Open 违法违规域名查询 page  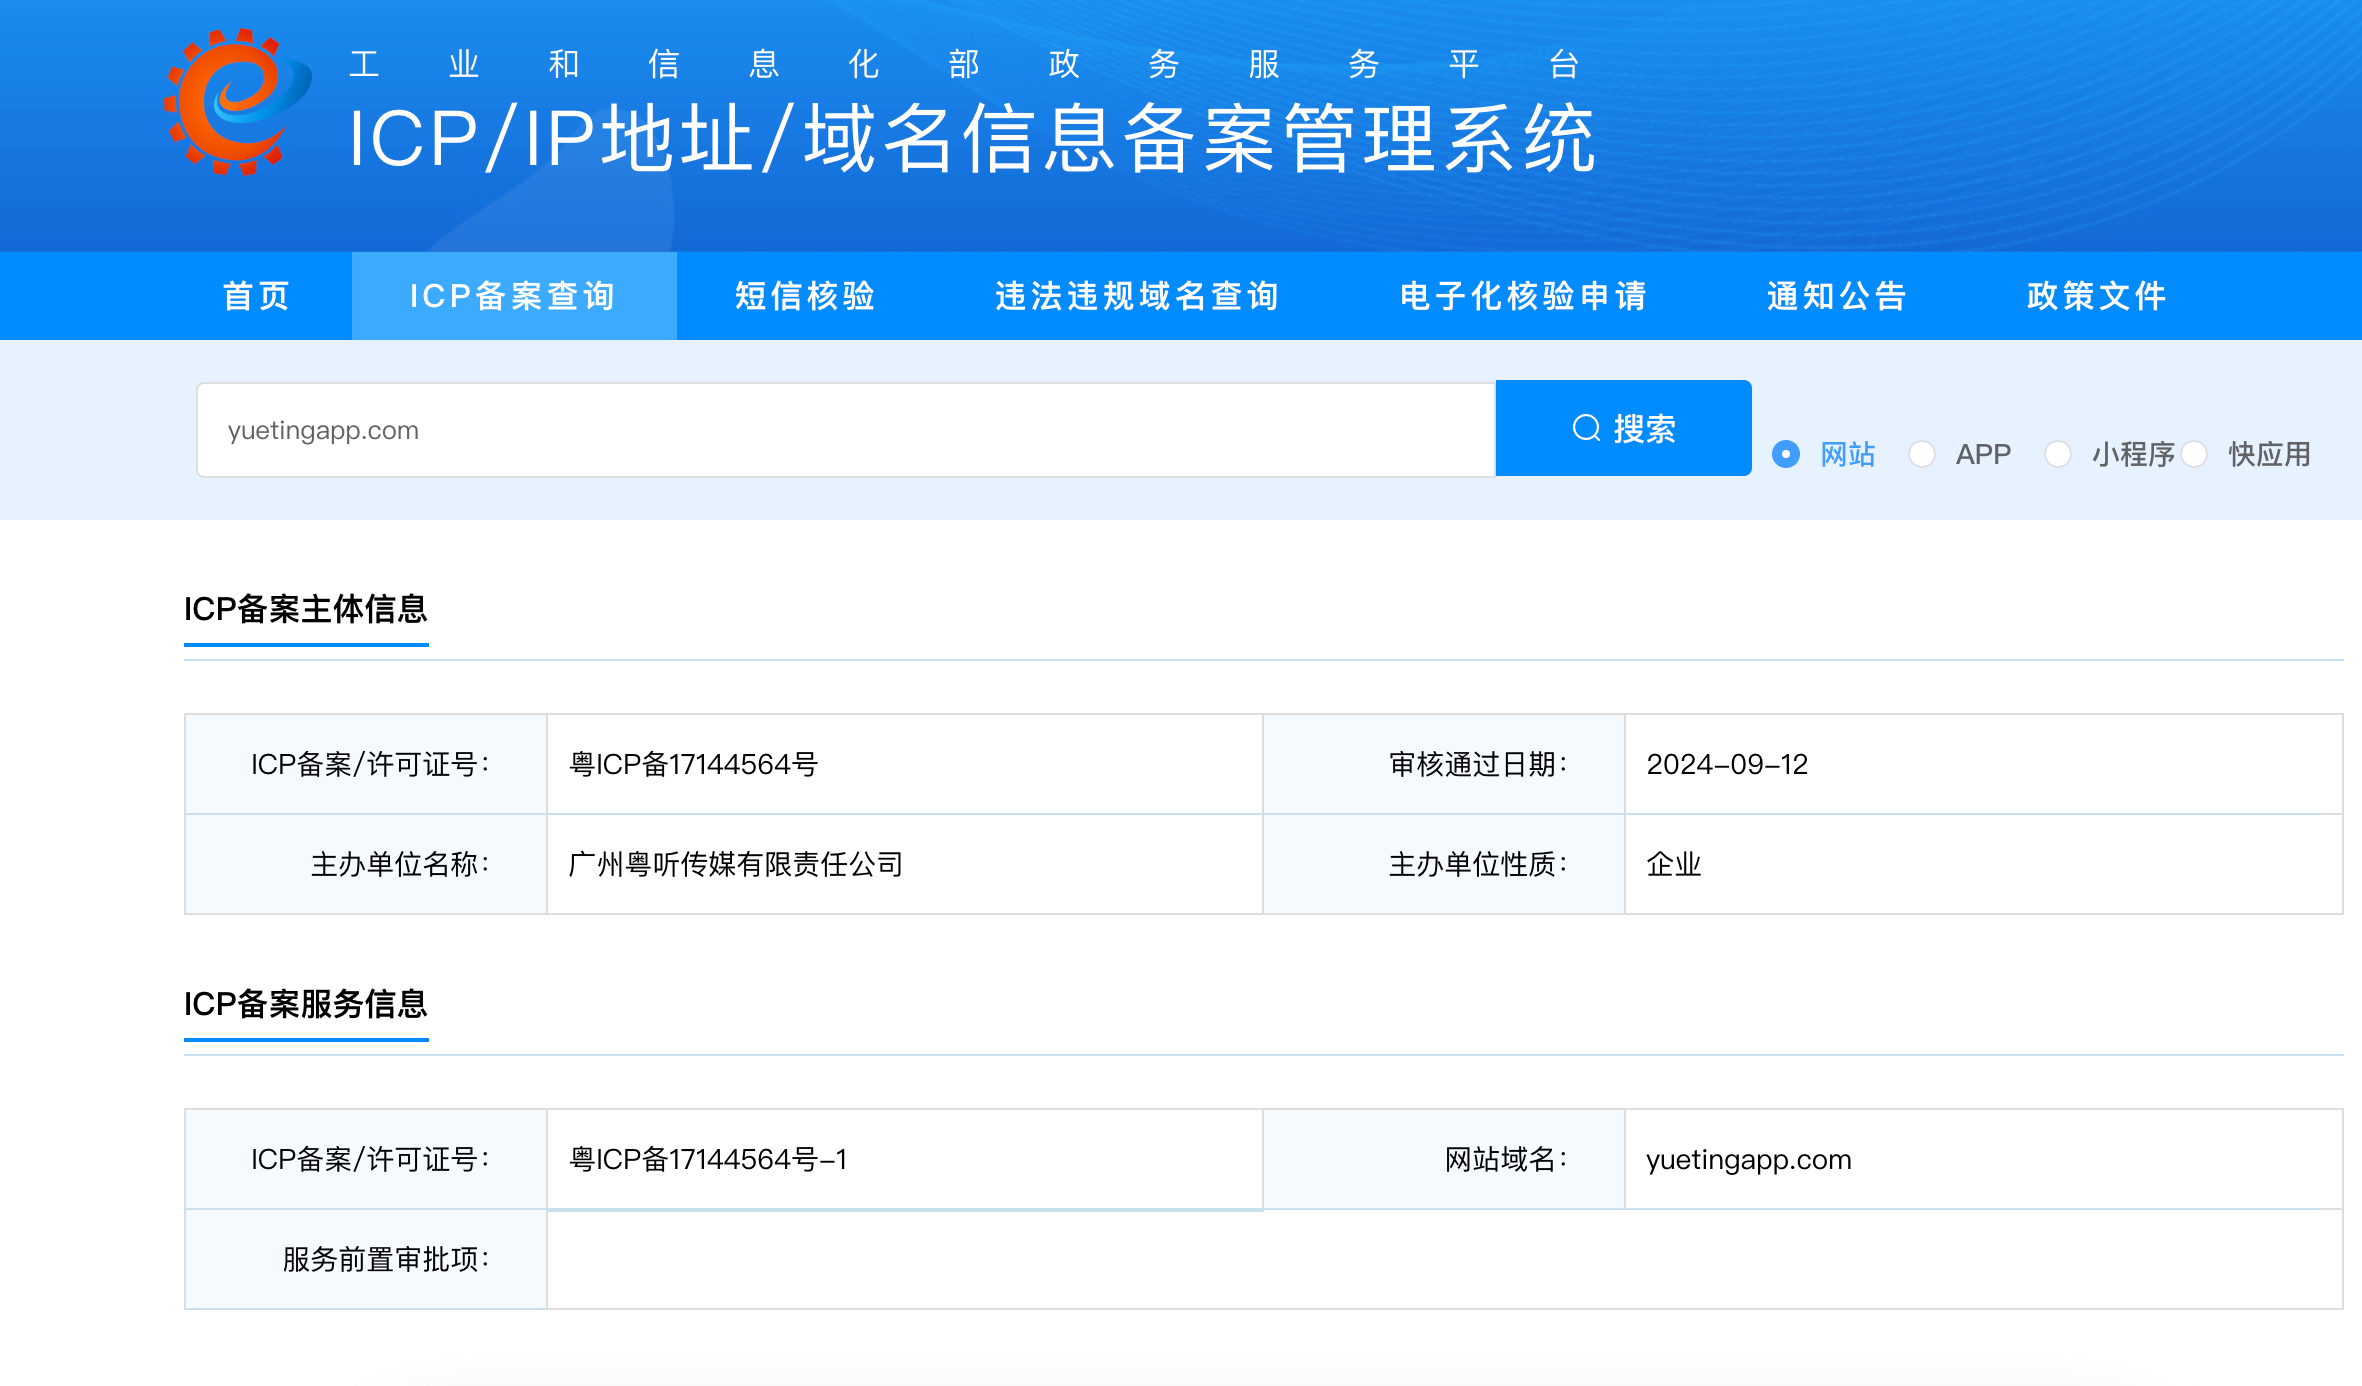(x=1137, y=296)
